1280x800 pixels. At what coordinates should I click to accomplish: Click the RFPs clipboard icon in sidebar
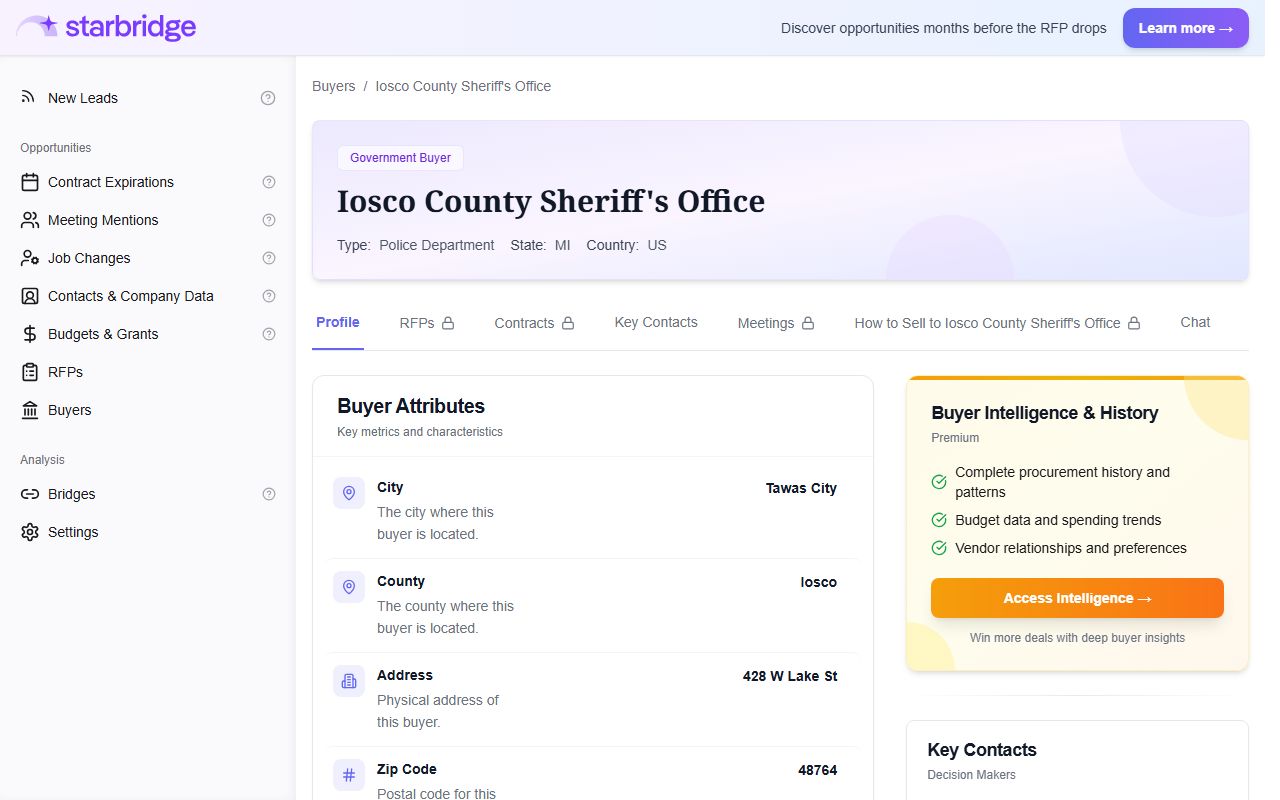tap(30, 372)
